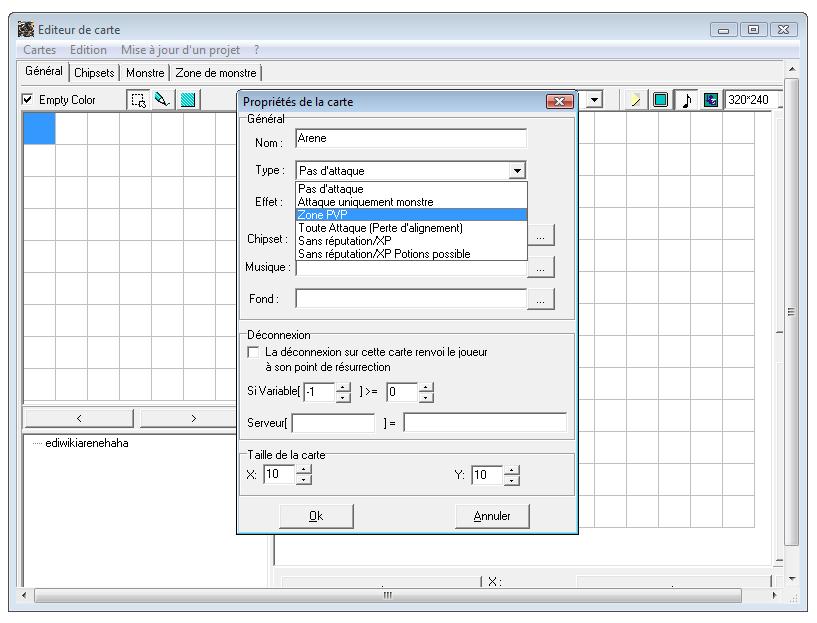The height and width of the screenshot is (623, 817).
Task: Switch to the Chipsets tab
Action: (x=94, y=72)
